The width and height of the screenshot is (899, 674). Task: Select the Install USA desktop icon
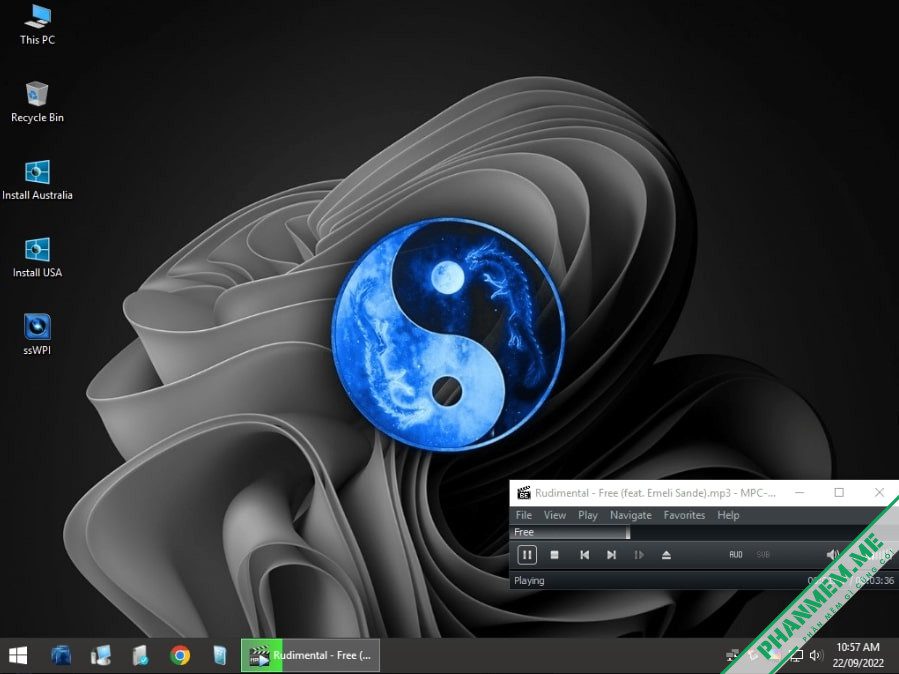(37, 258)
